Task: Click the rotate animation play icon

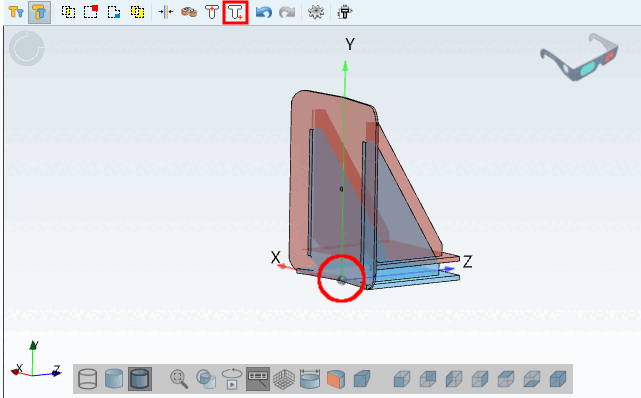Action: pos(232,379)
